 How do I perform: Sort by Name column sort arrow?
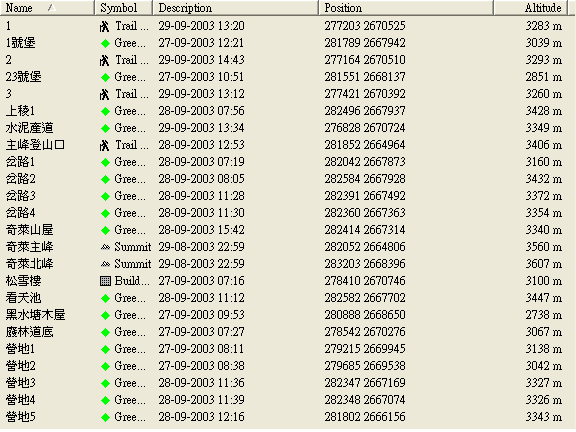tap(52, 7)
